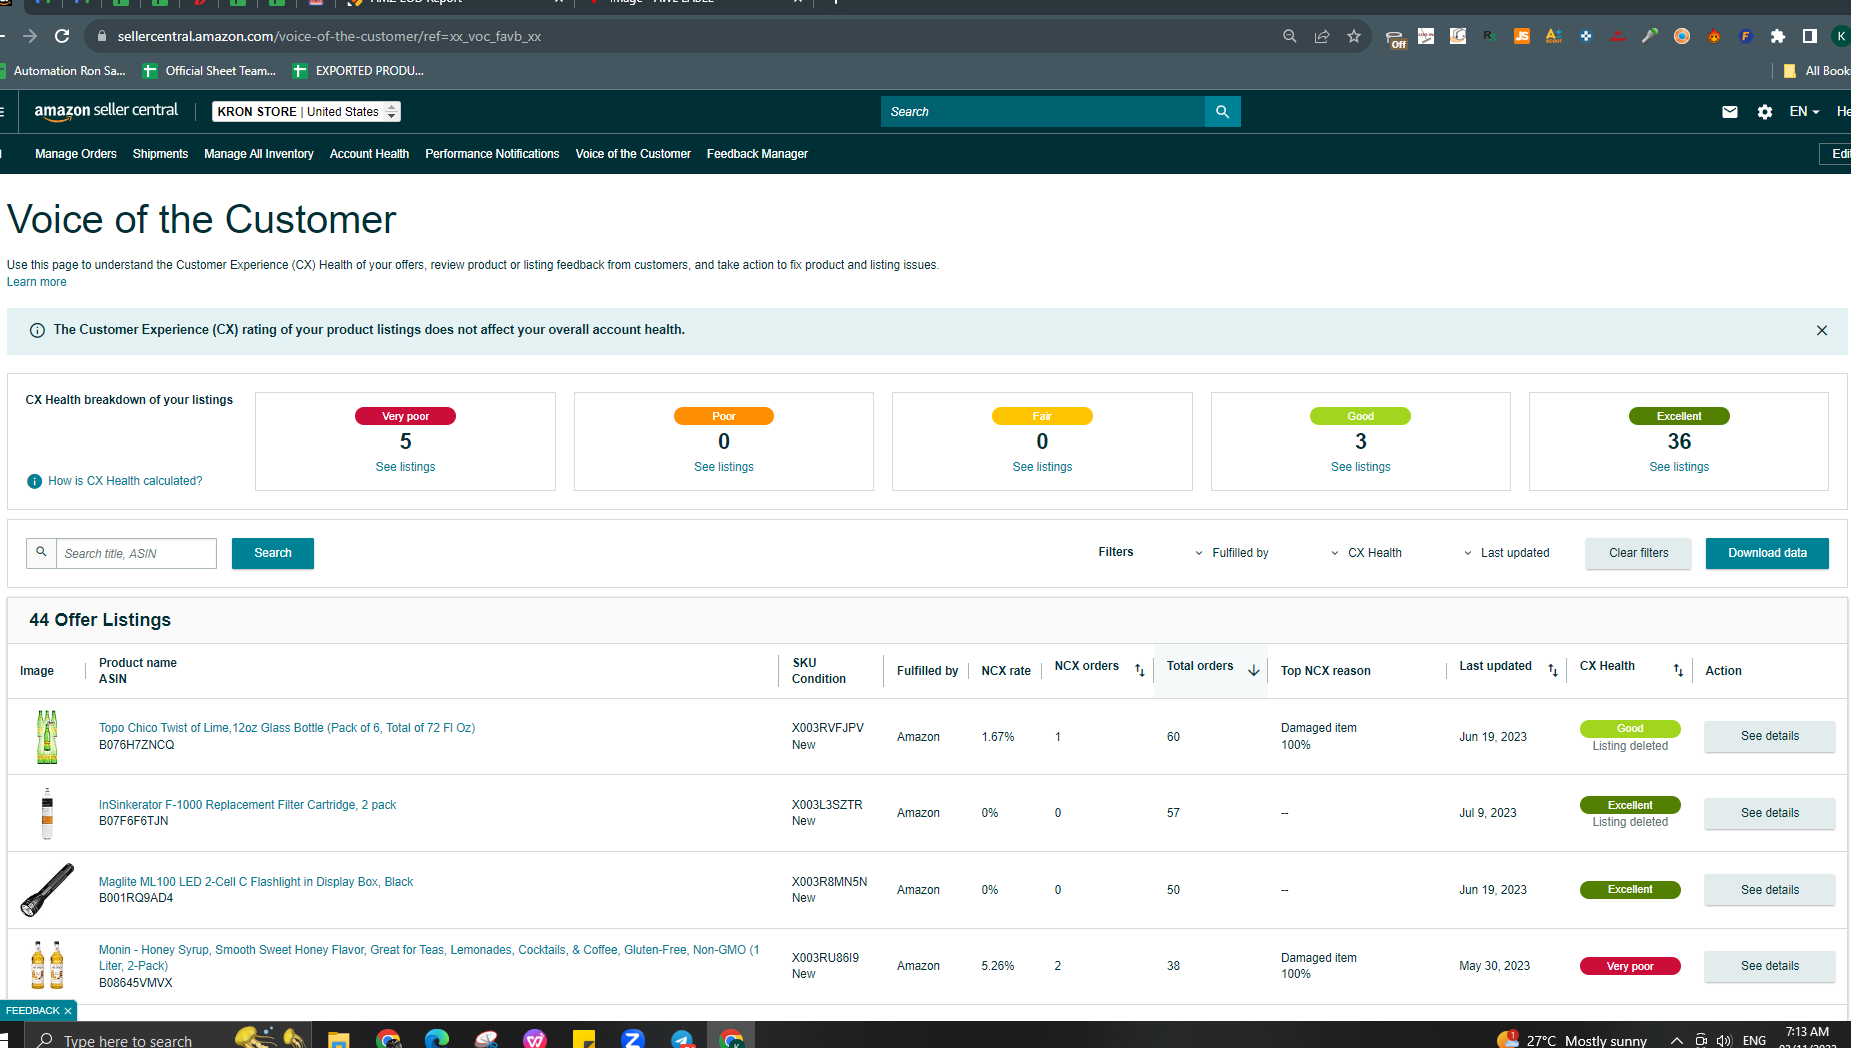
Task: Click the info icon beside CX Health calculated
Action: click(x=35, y=481)
